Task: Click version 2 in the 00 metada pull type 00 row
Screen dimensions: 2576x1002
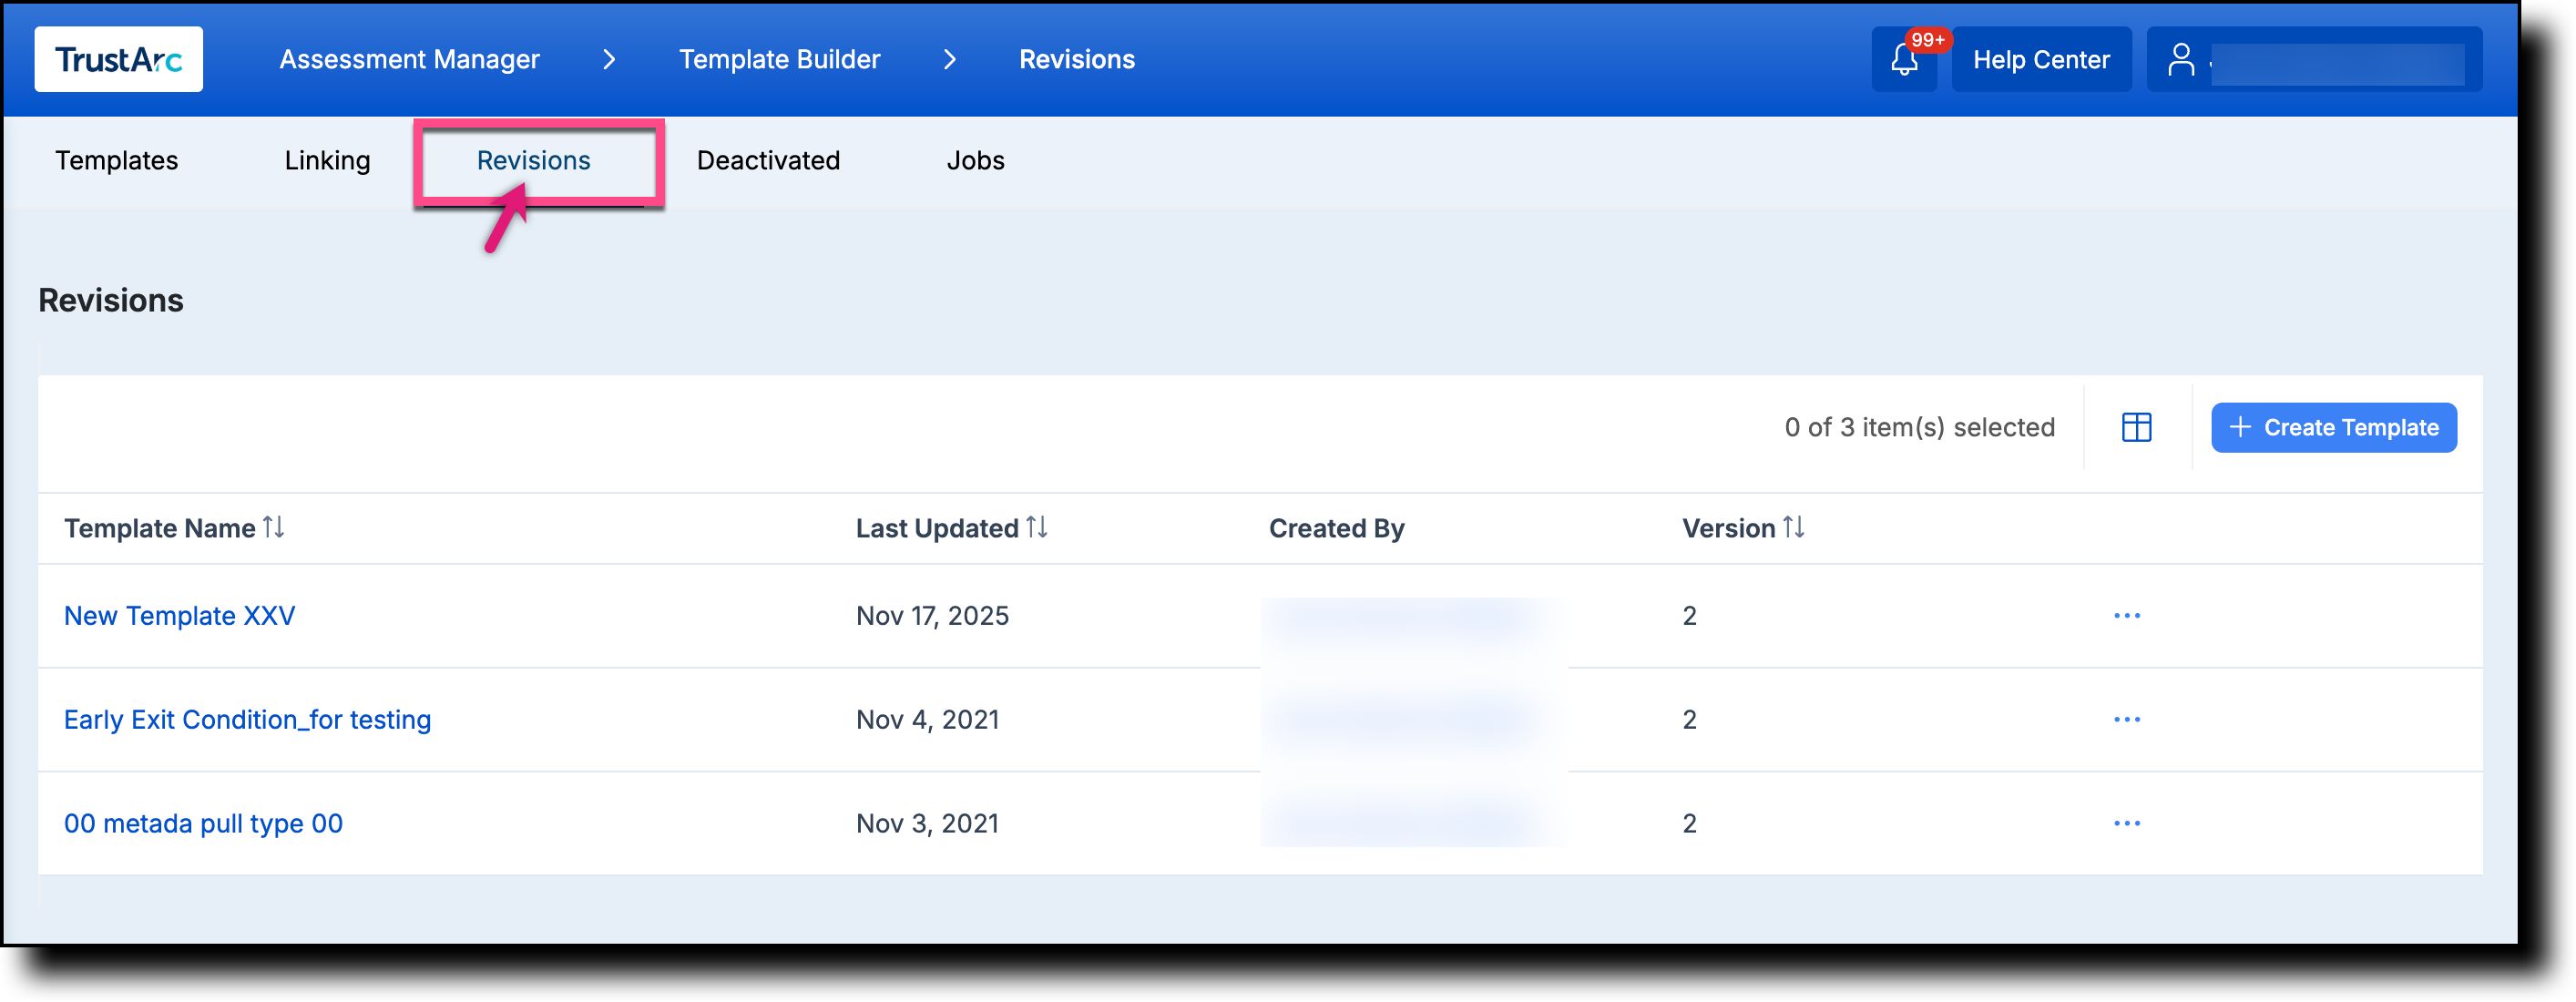Action: click(x=1689, y=824)
